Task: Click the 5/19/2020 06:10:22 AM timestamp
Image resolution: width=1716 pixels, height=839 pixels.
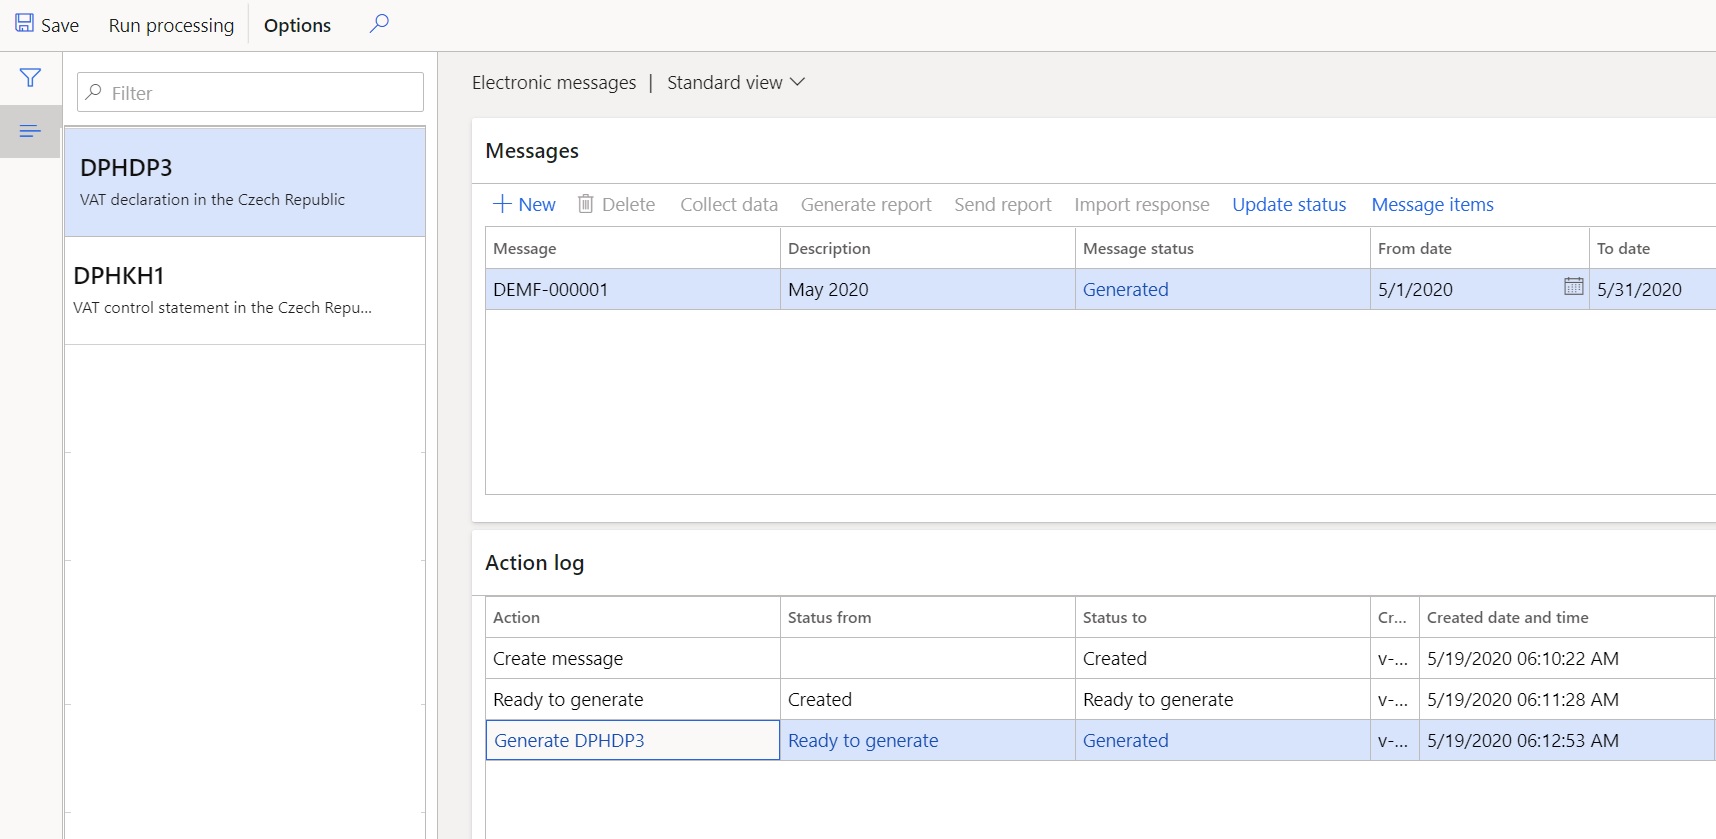Action: 1522,658
